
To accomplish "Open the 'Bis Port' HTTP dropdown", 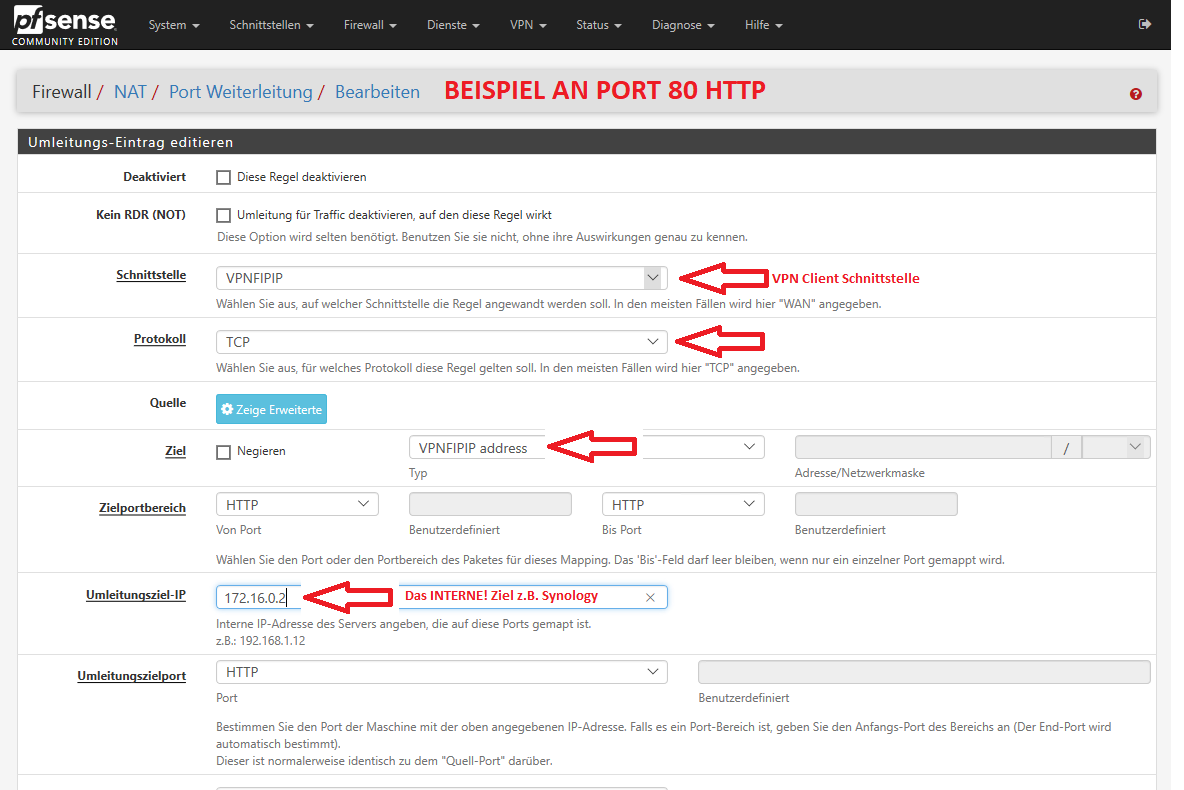I will tap(683, 505).
